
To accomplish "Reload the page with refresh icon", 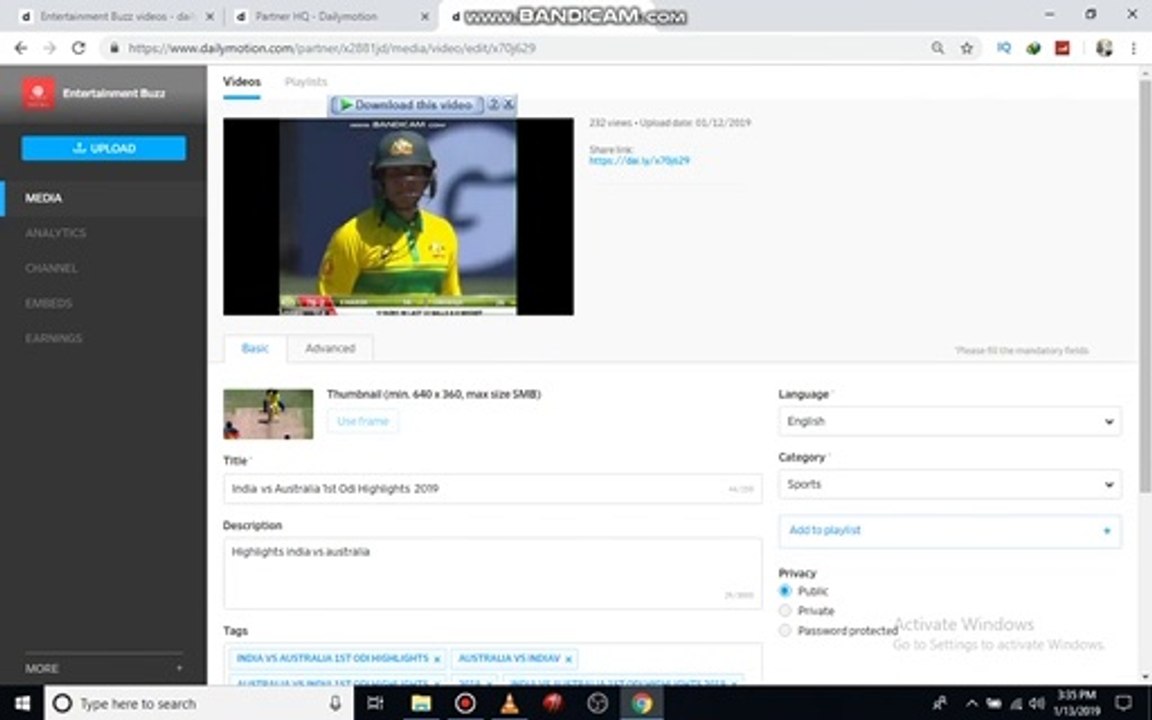I will coord(79,48).
